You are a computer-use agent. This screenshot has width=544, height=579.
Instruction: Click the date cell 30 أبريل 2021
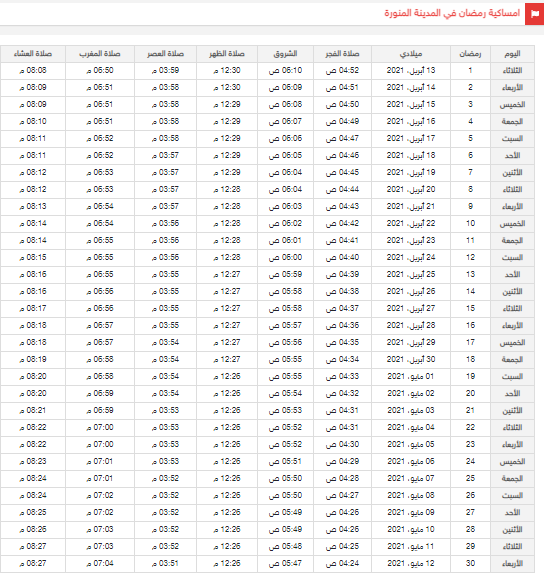point(411,360)
